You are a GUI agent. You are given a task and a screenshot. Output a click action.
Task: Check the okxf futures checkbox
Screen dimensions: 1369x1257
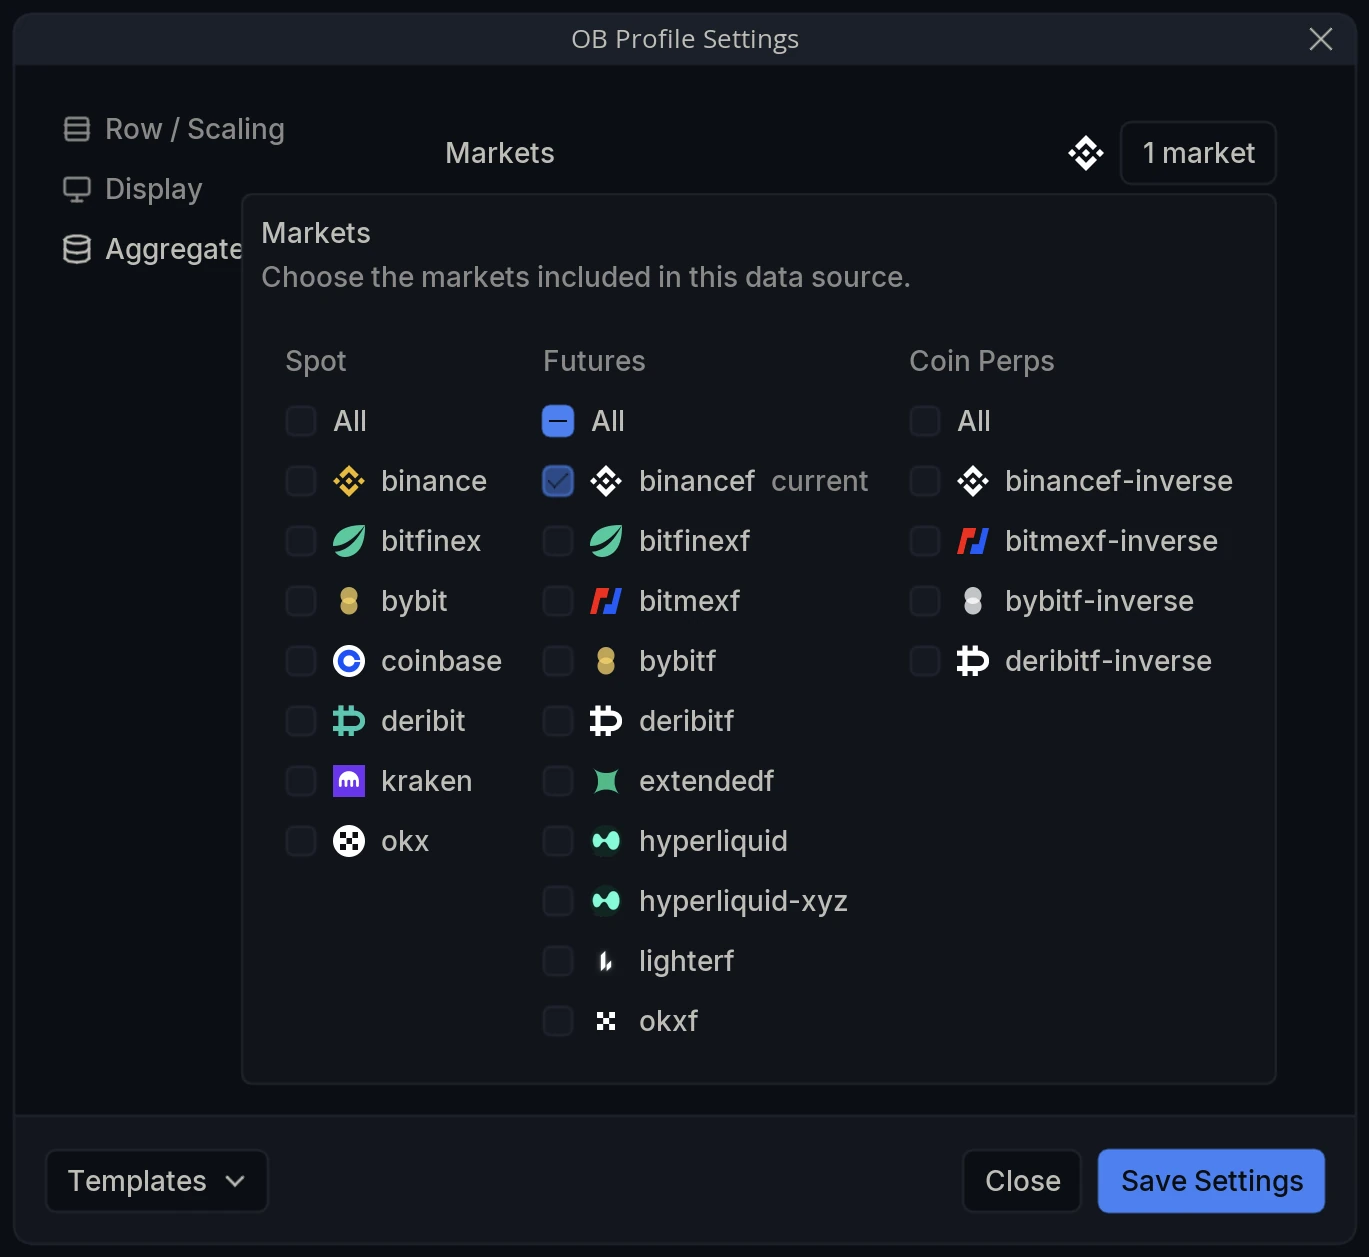pos(558,1021)
